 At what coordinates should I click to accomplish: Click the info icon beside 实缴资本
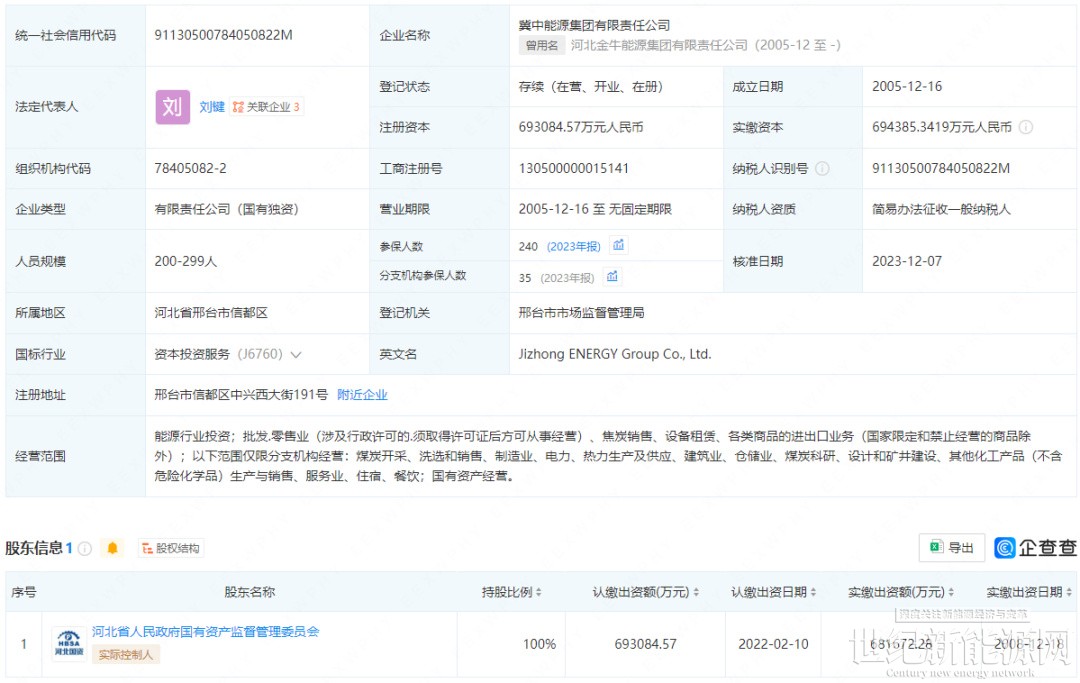pyautogui.click(x=1026, y=128)
